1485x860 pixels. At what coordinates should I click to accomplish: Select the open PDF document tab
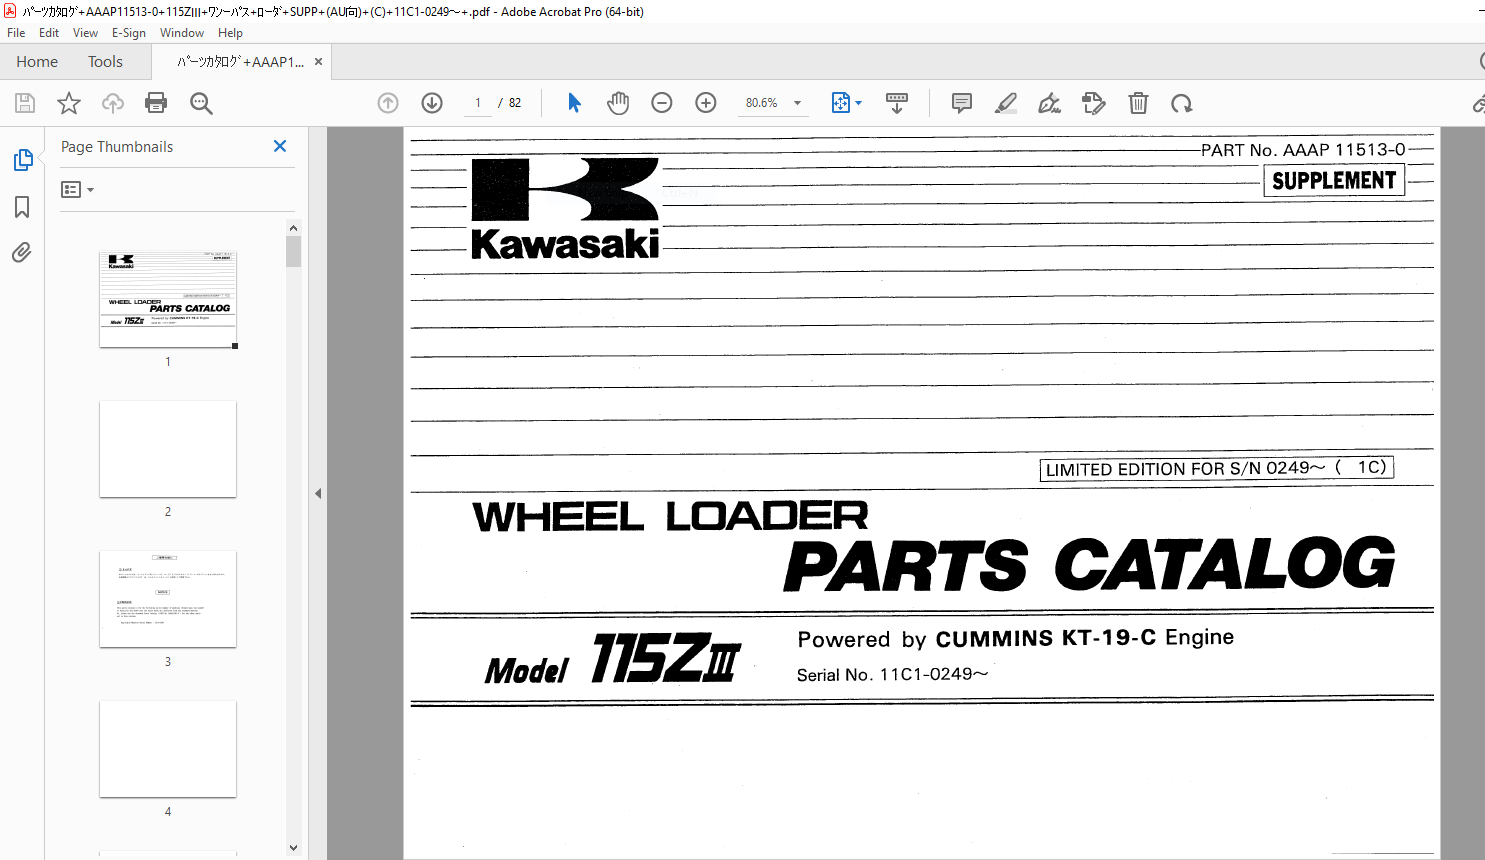[241, 62]
